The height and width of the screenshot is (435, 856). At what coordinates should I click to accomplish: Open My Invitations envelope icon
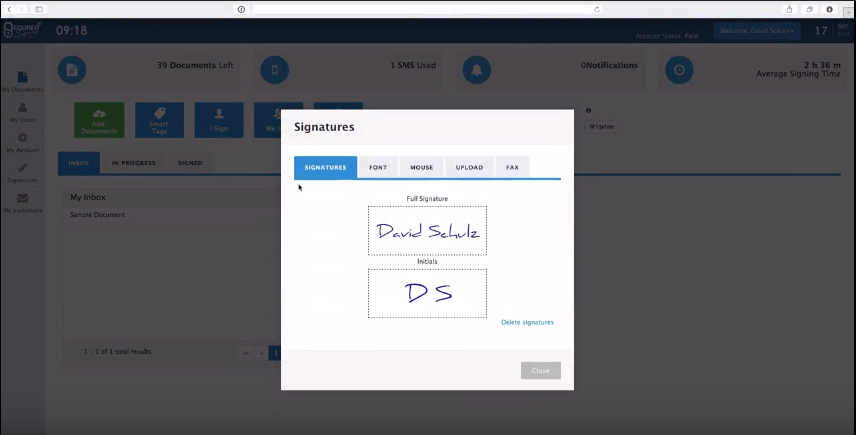(22, 198)
